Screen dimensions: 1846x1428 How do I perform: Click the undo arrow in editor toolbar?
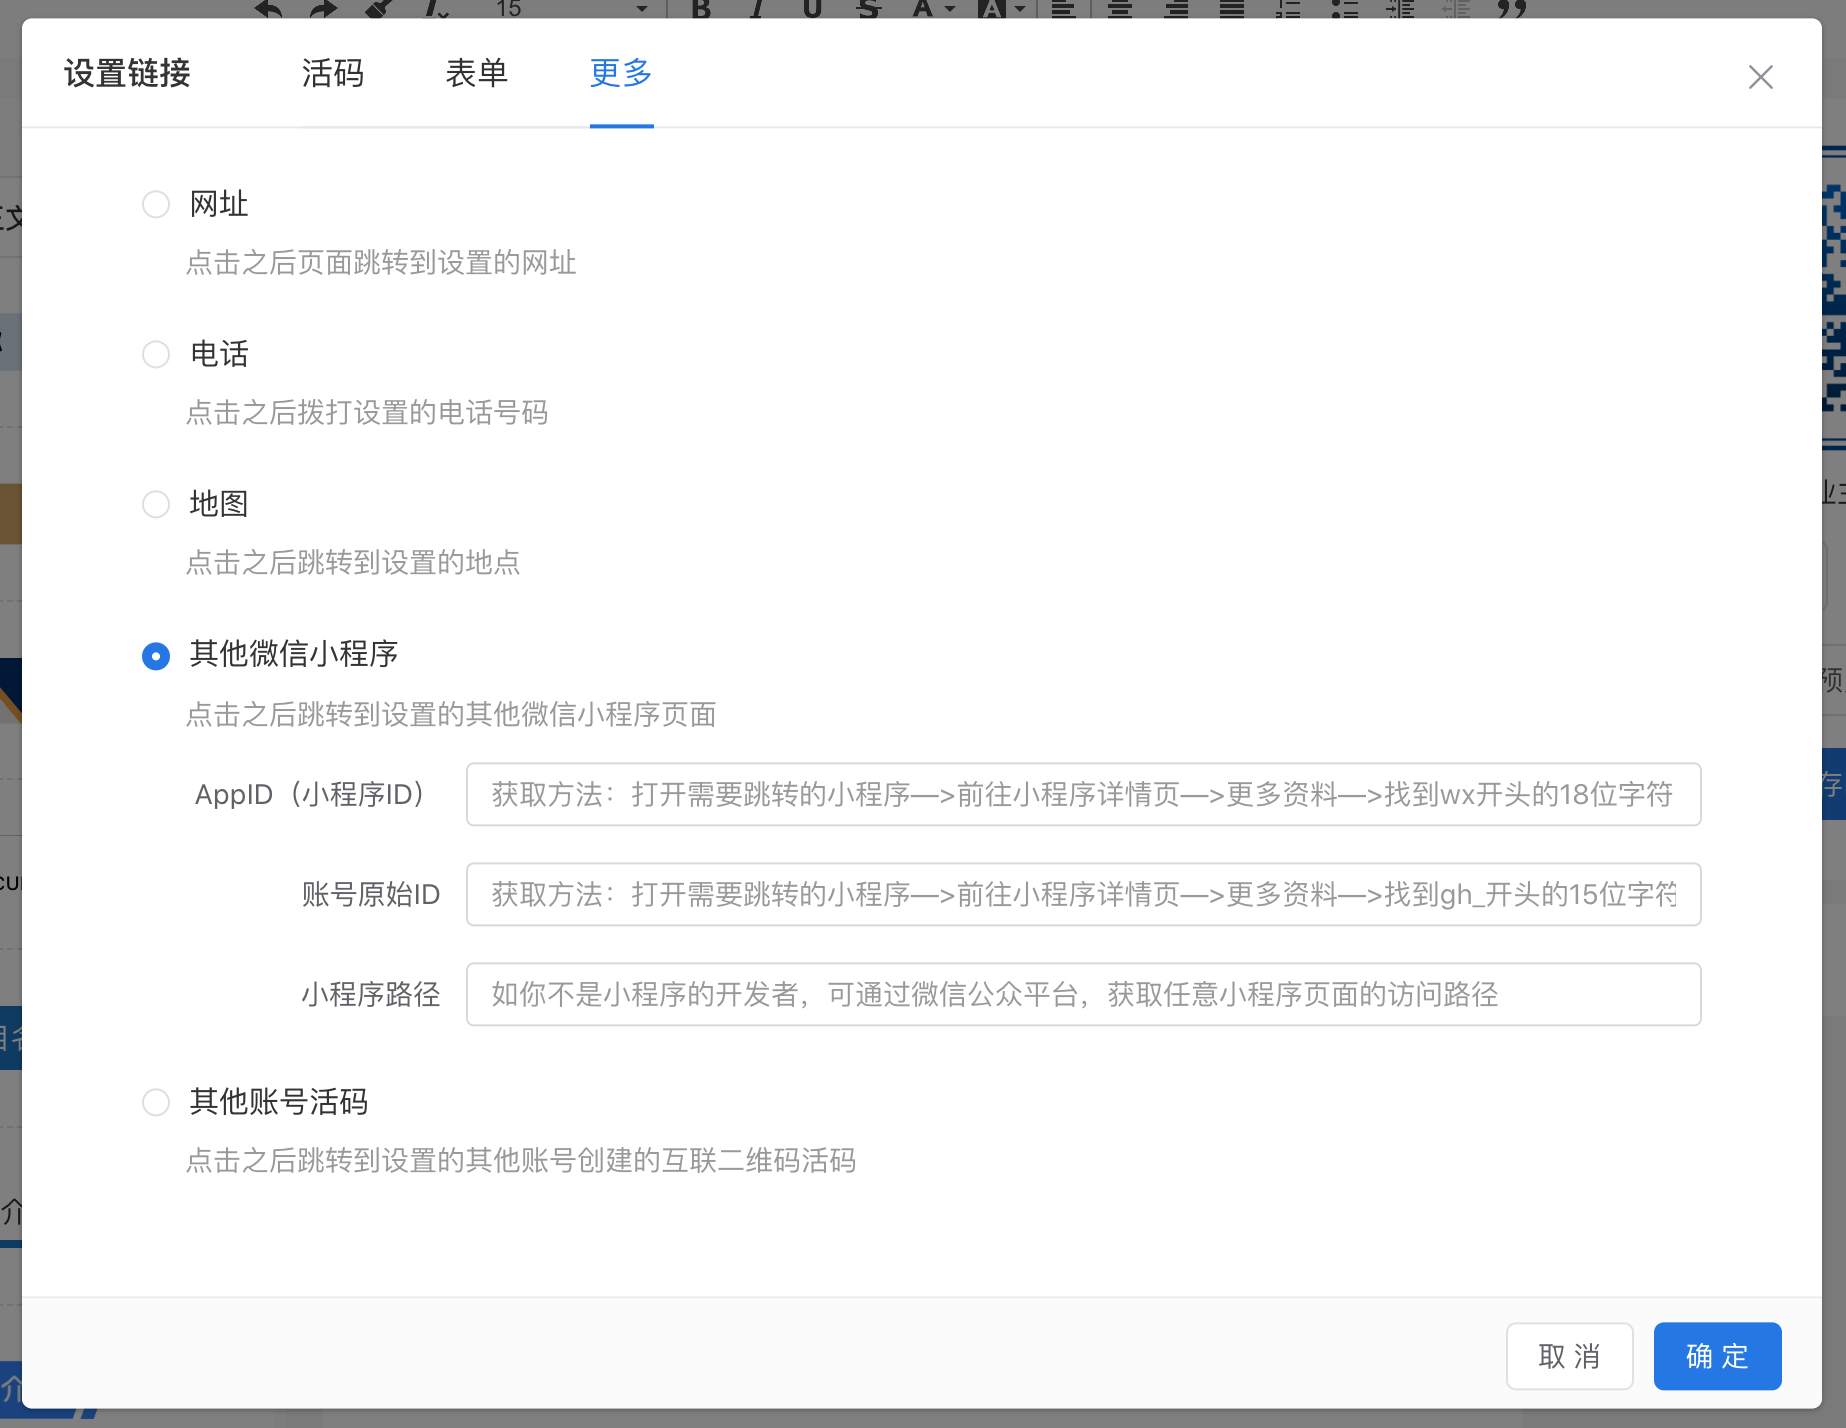click(x=268, y=9)
